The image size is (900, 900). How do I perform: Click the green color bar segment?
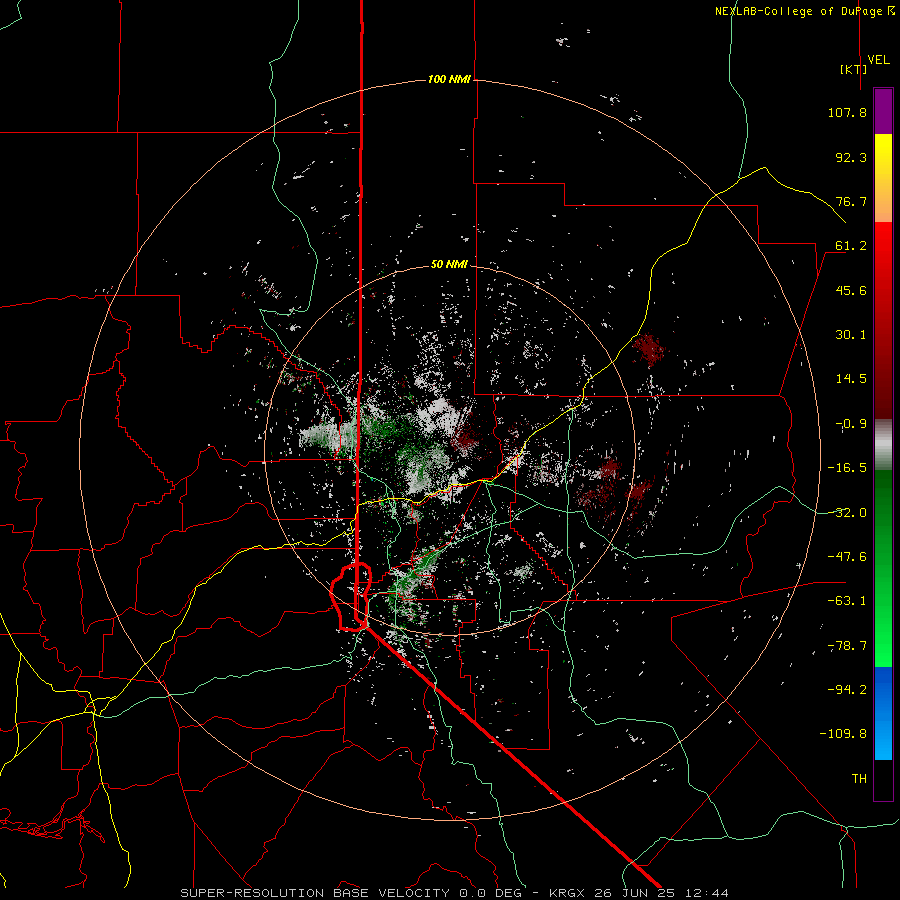coord(883,568)
